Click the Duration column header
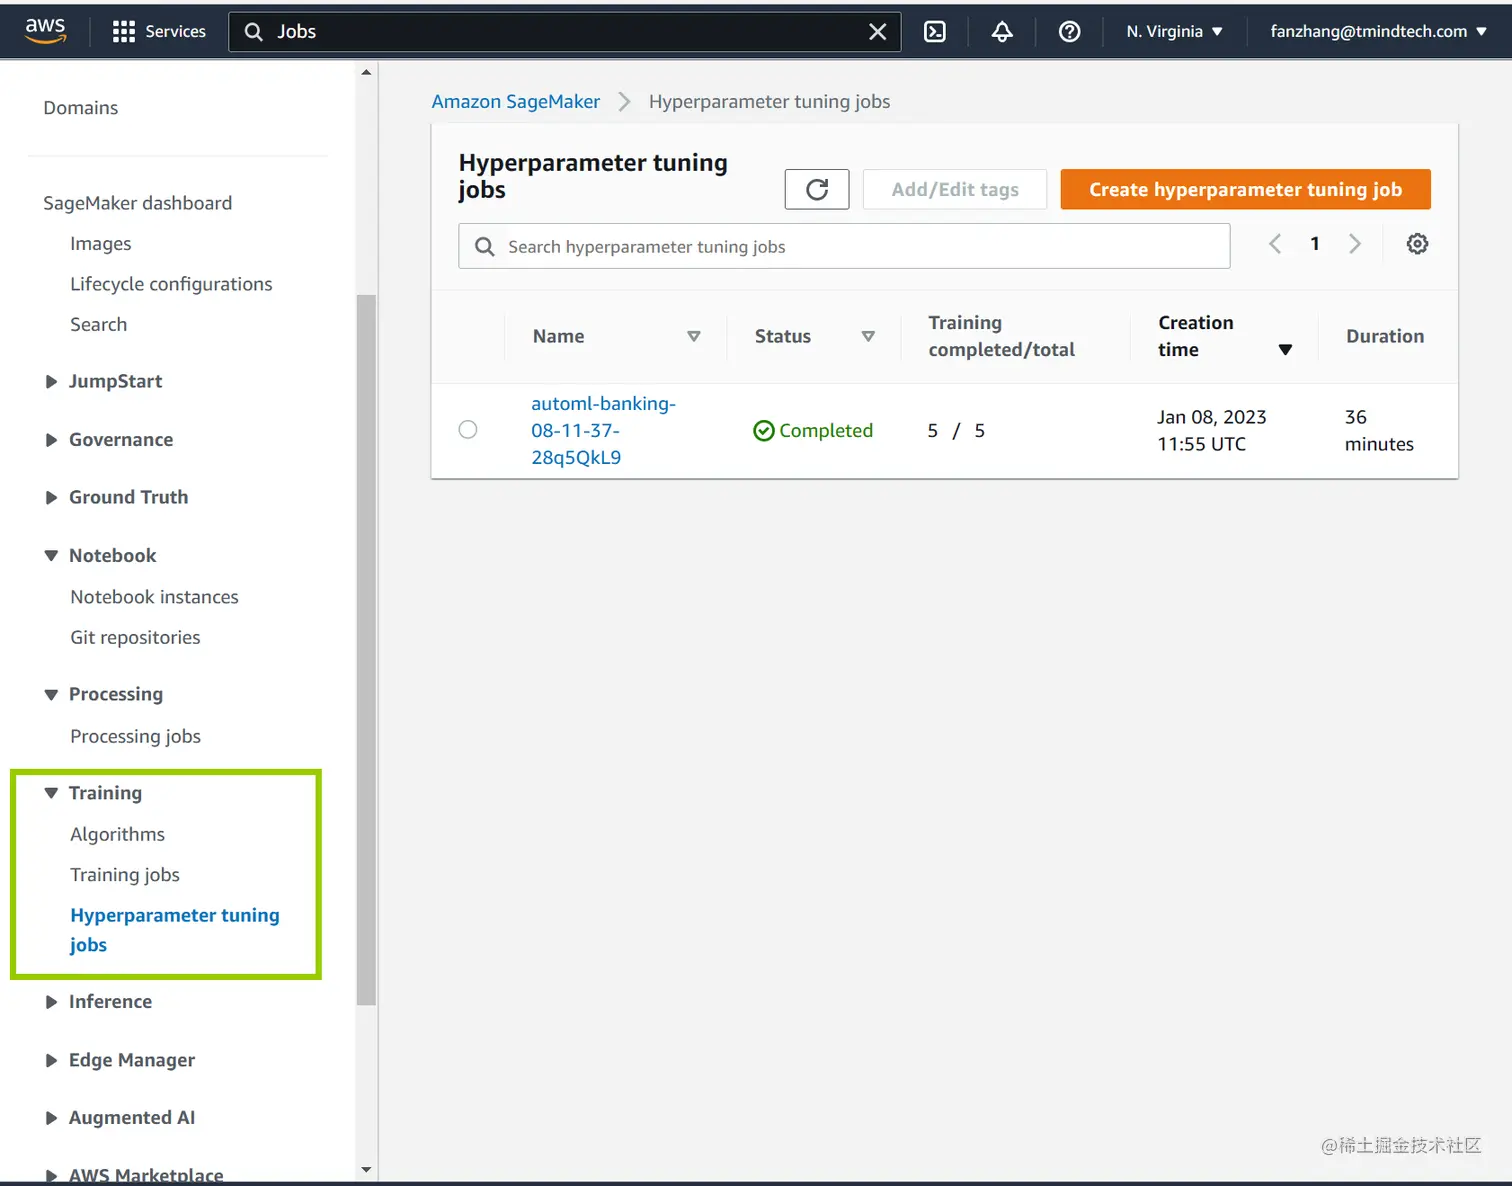The image size is (1512, 1186). pos(1385,336)
